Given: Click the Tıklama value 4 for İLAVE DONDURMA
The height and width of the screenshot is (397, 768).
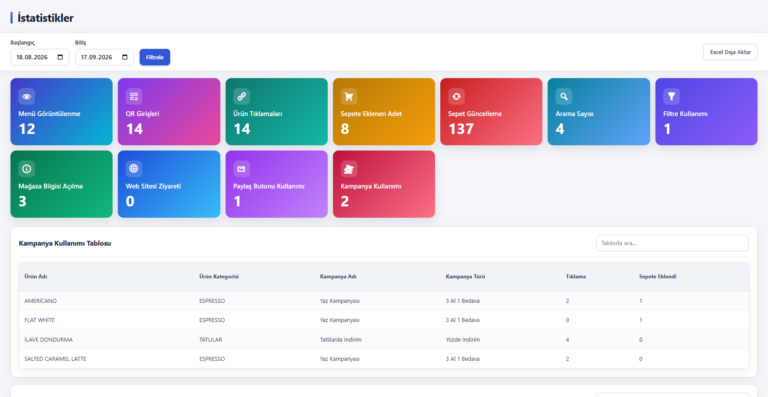Looking at the screenshot, I should 567,340.
